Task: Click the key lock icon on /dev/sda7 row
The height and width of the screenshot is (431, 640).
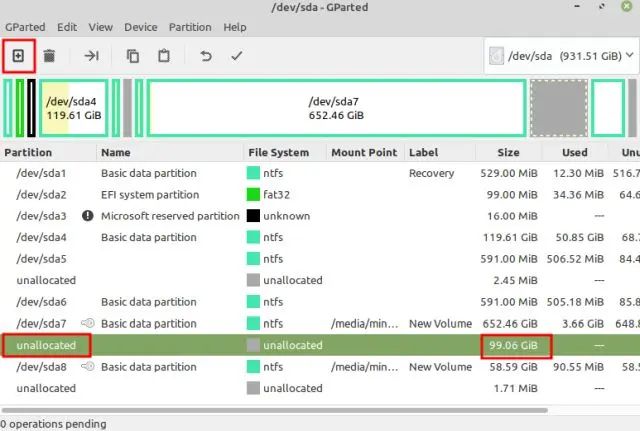Action: [88, 323]
